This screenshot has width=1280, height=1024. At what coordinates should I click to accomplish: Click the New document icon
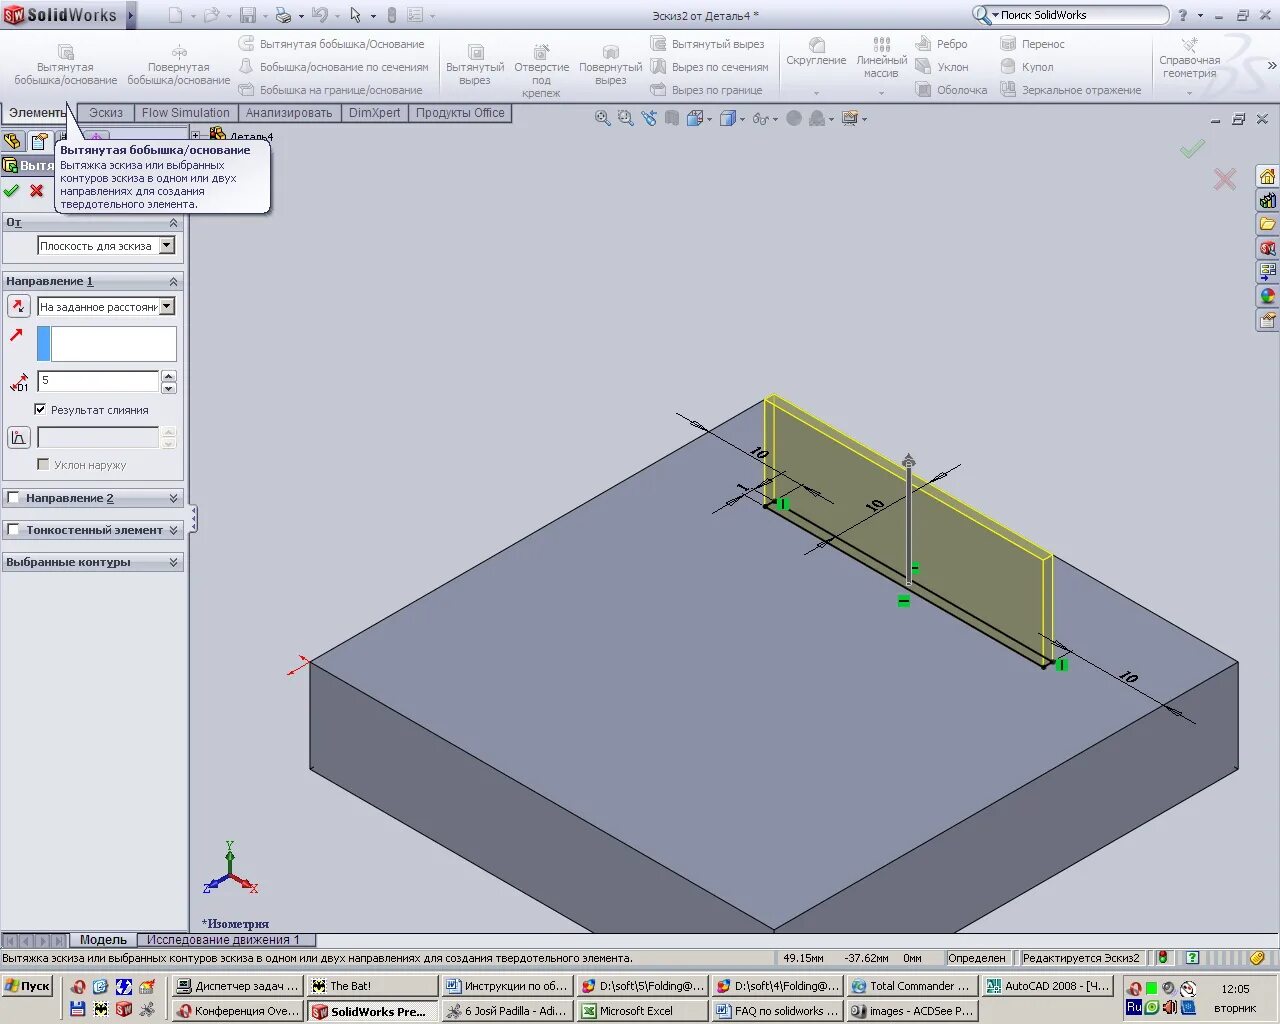coord(175,15)
